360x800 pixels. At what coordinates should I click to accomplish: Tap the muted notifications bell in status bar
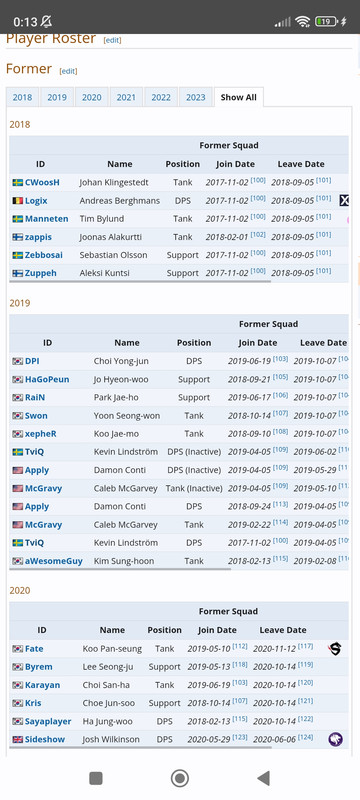[46, 21]
